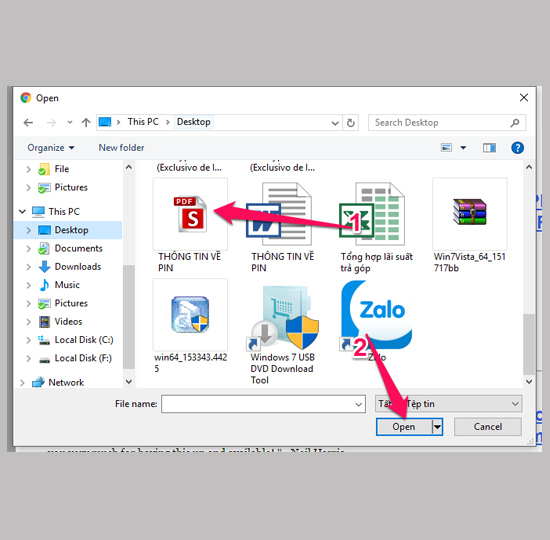Click the Downloads folder icon in sidebar

coord(45,267)
